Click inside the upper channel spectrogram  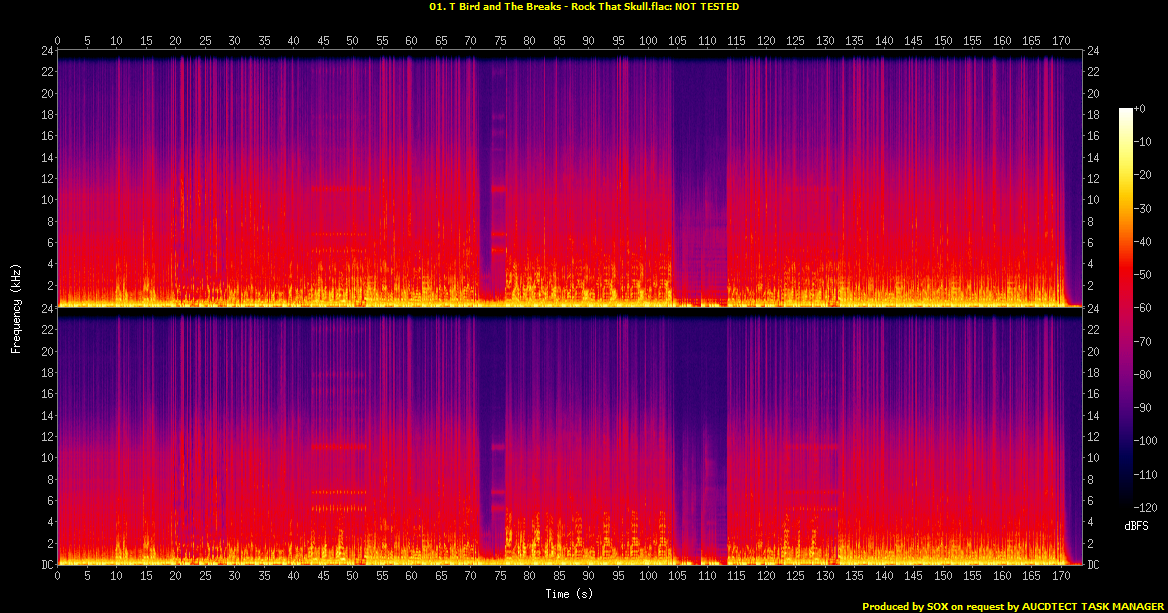[569, 179]
